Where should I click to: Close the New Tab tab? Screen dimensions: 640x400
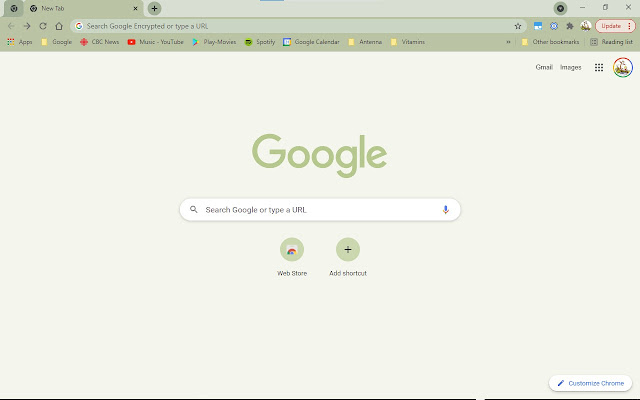pos(136,9)
